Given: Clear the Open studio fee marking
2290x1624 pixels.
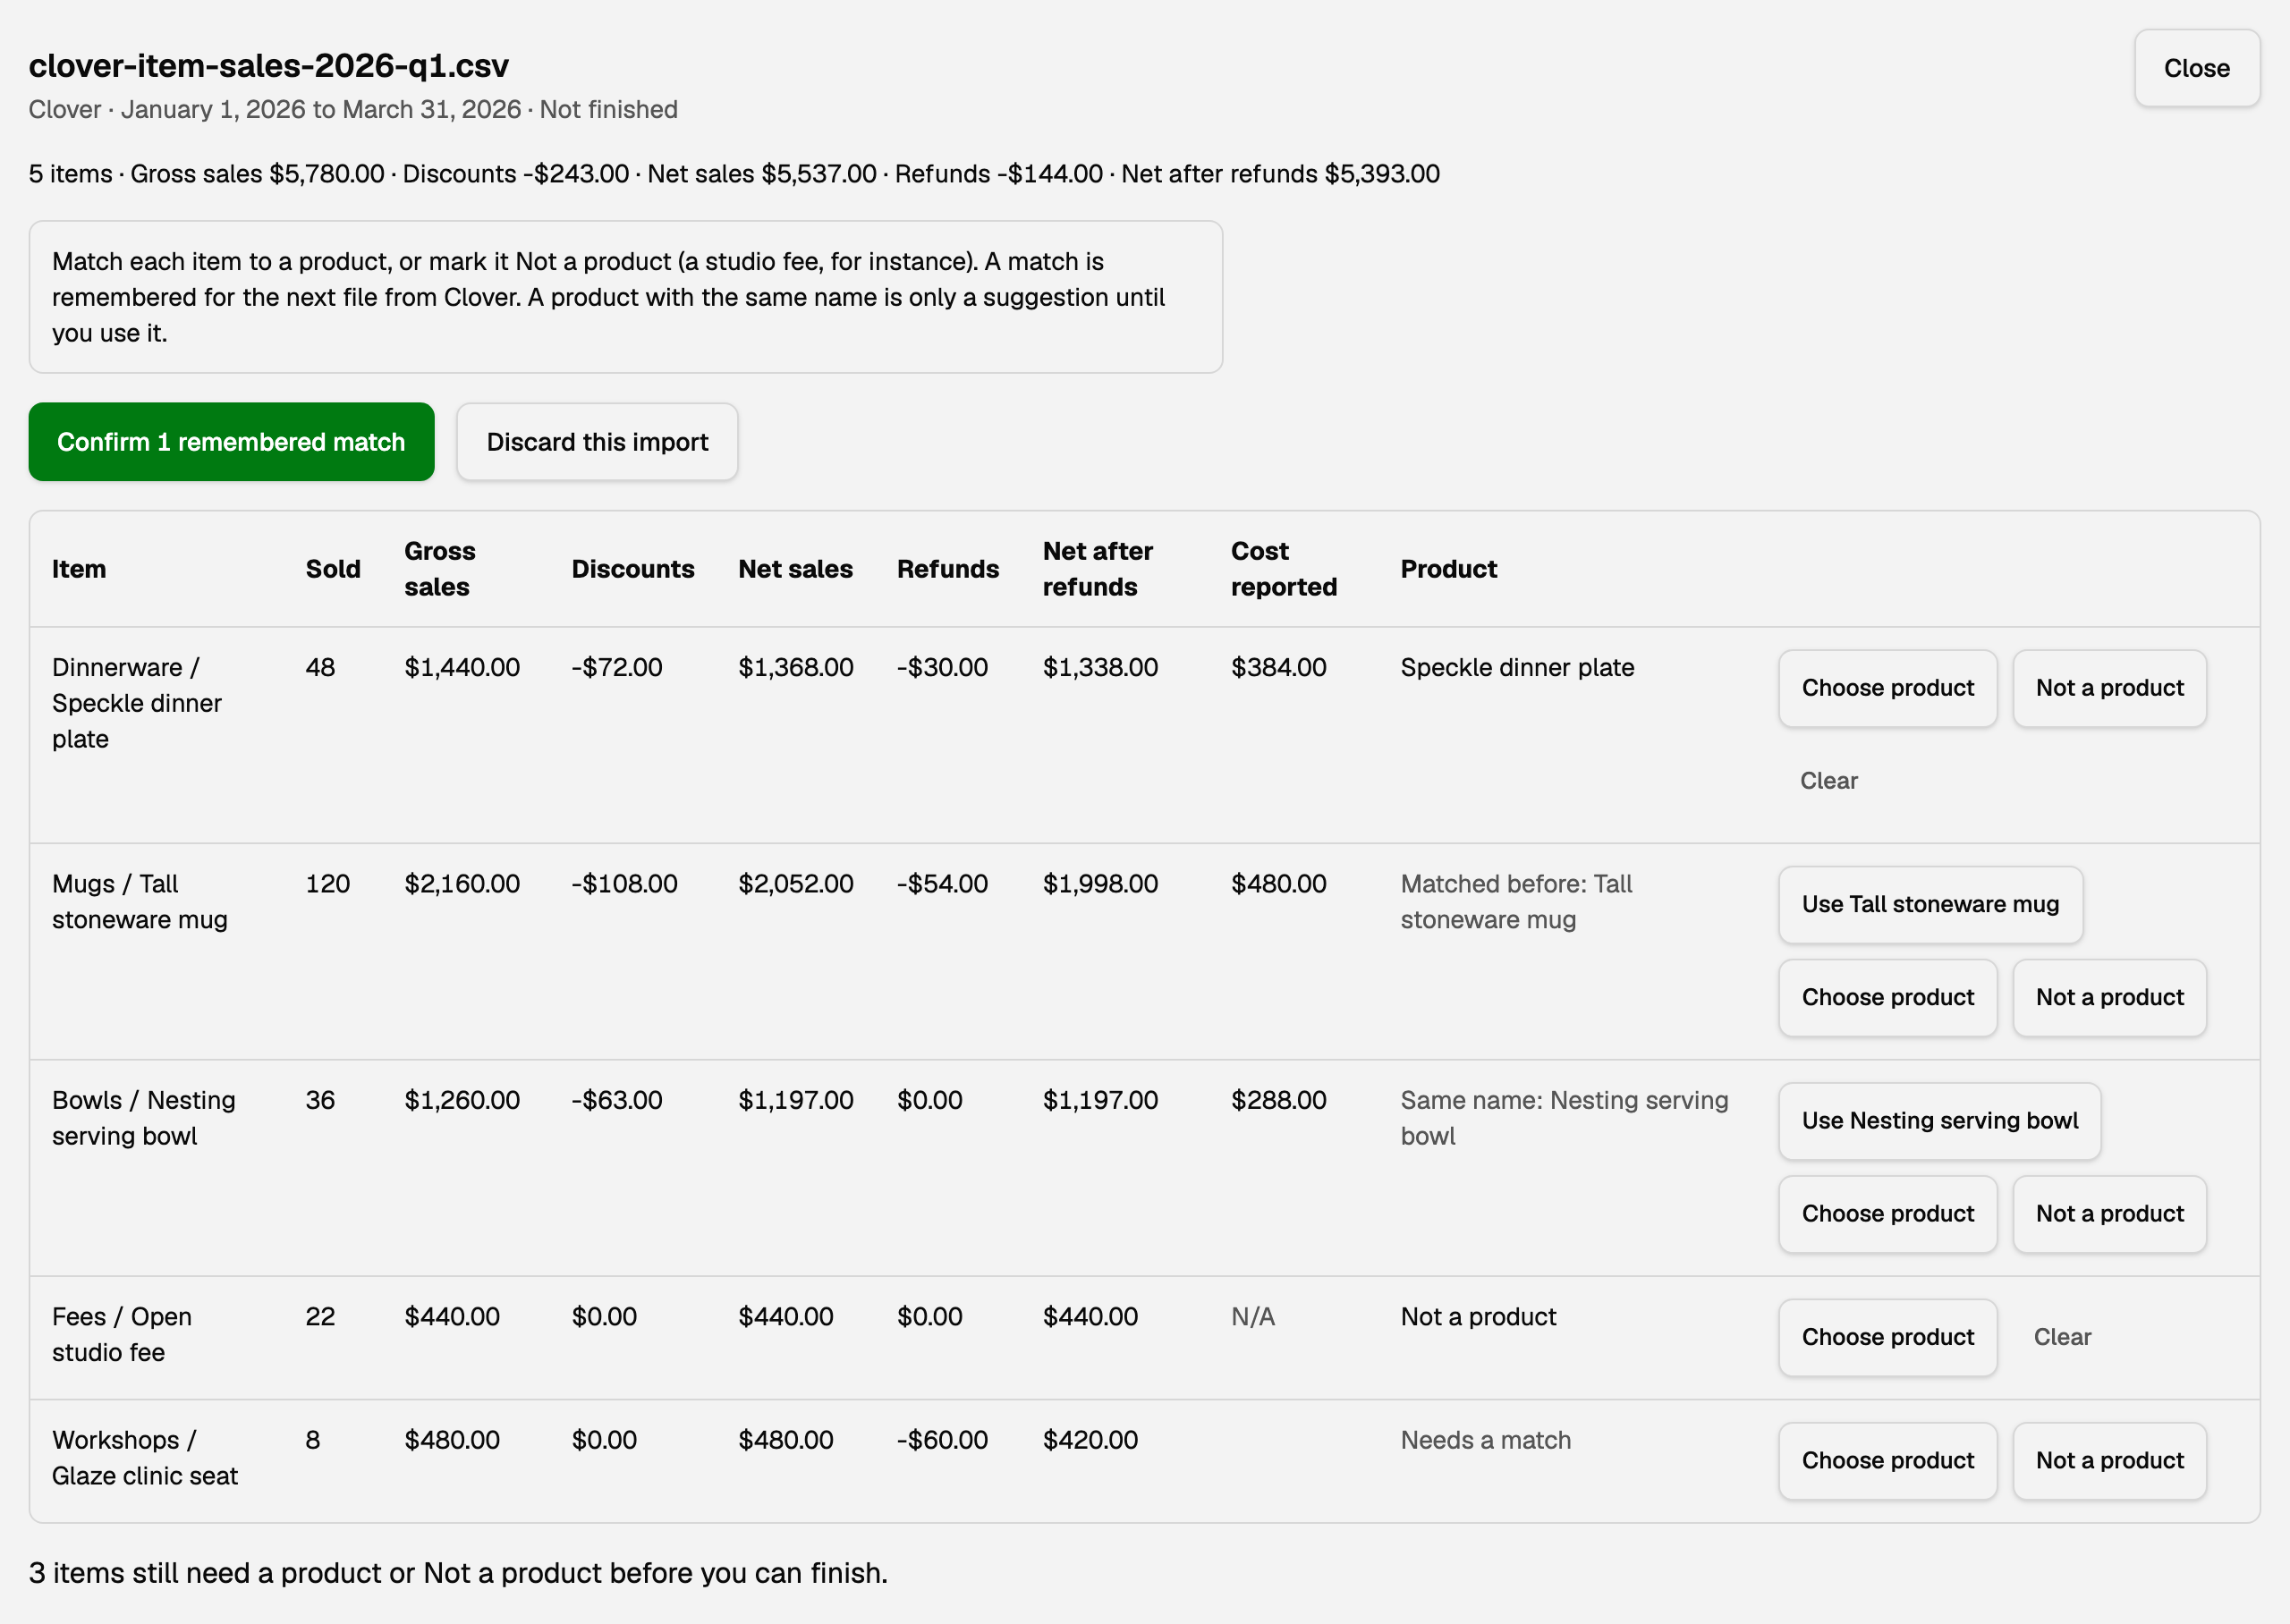Looking at the screenshot, I should point(2062,1338).
